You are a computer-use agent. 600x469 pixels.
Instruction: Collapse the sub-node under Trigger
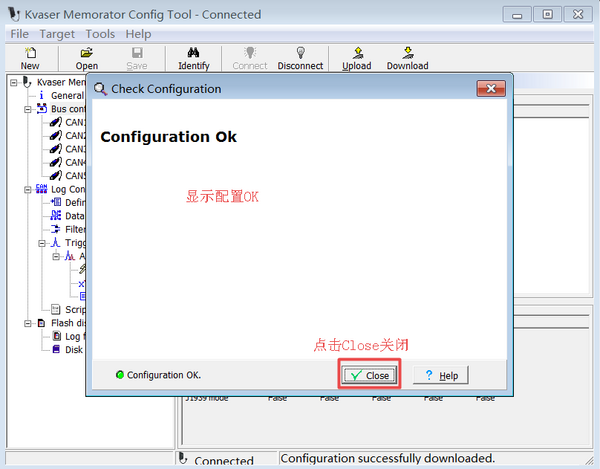point(56,257)
